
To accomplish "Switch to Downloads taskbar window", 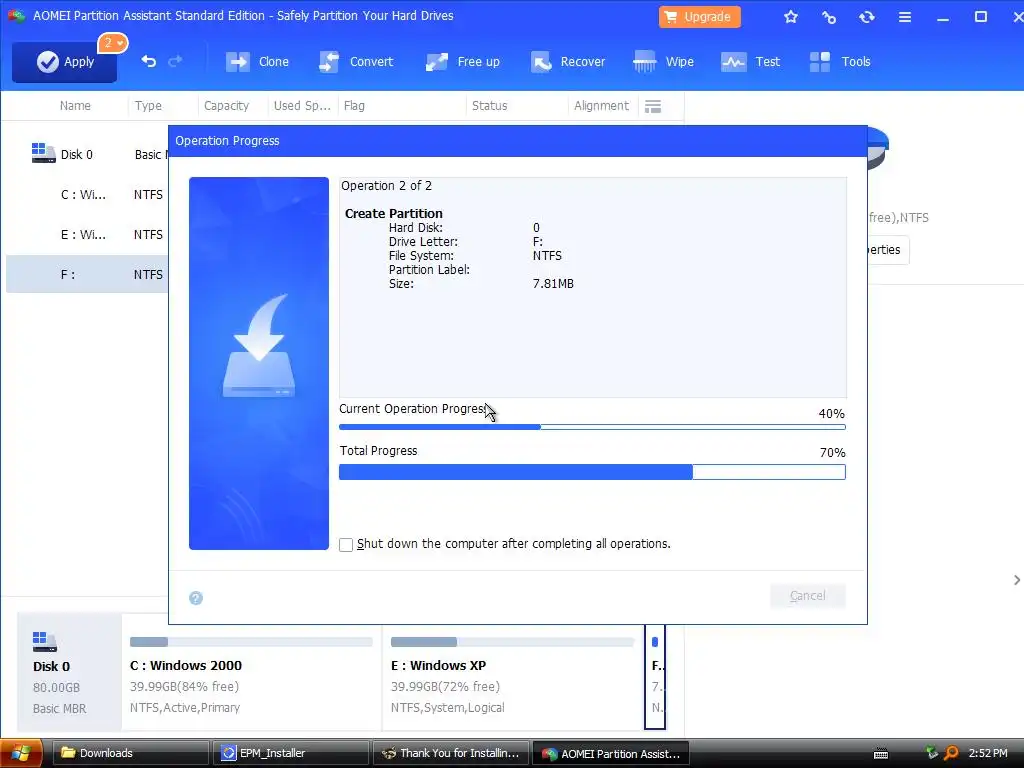I will pos(130,754).
